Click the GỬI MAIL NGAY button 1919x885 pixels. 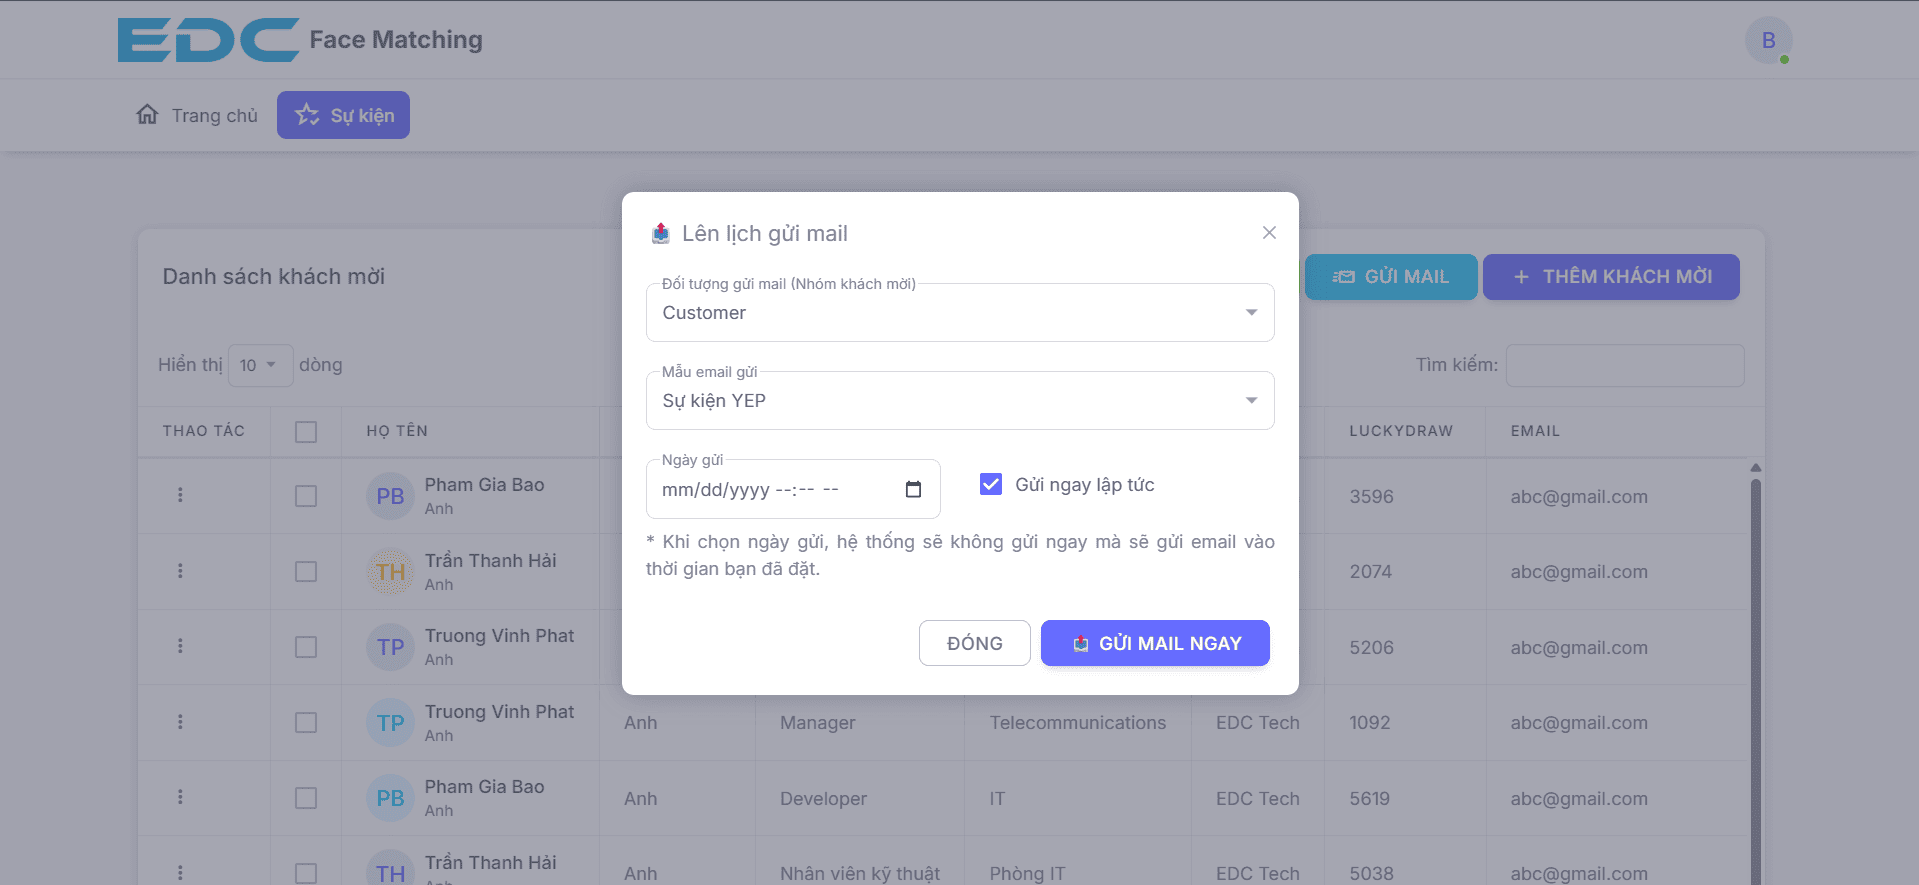click(x=1155, y=643)
